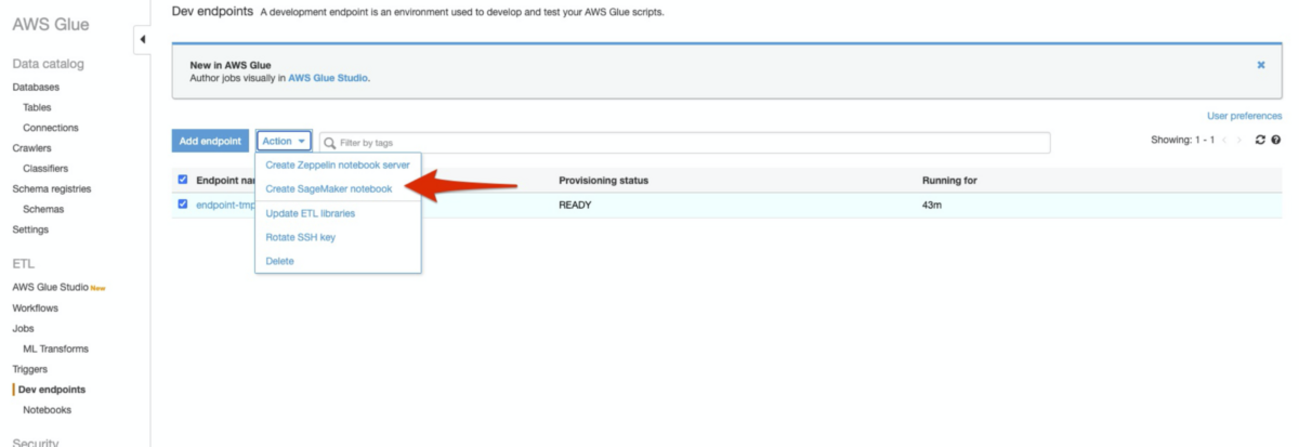
Task: Choose Delete from Action menu
Action: (280, 261)
